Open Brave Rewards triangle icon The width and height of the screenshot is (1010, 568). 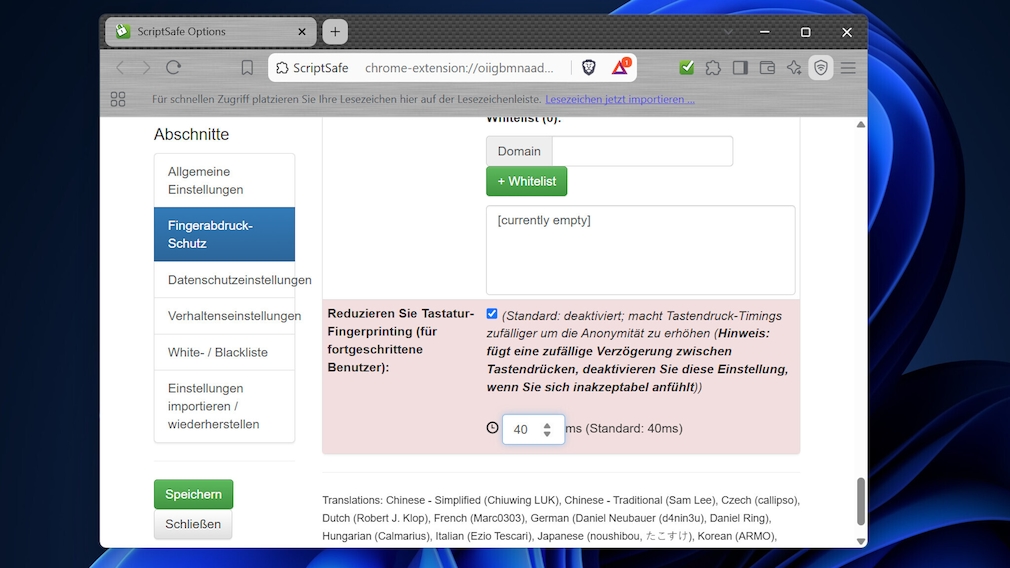click(x=620, y=68)
